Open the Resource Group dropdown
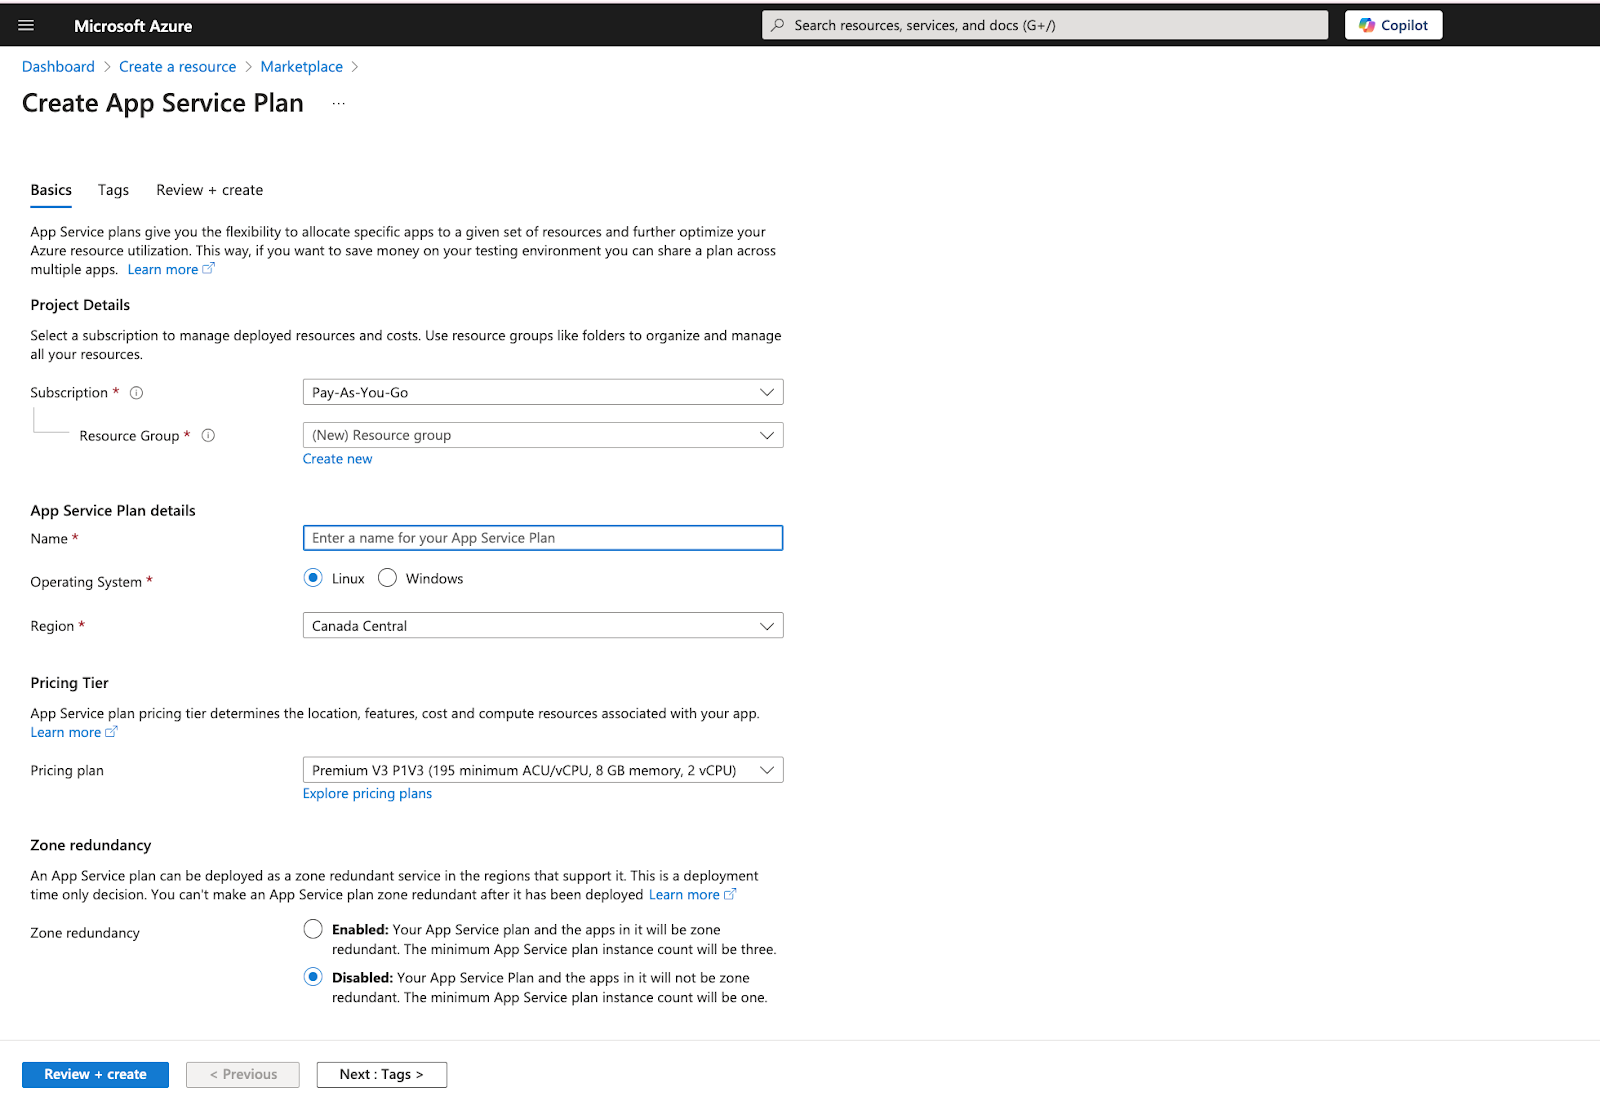Image resolution: width=1600 pixels, height=1110 pixels. pyautogui.click(x=543, y=435)
